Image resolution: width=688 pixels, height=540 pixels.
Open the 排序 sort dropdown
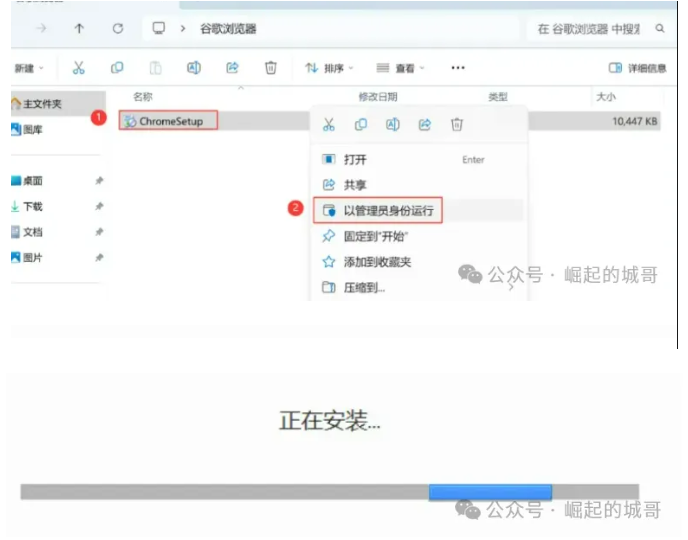[330, 68]
